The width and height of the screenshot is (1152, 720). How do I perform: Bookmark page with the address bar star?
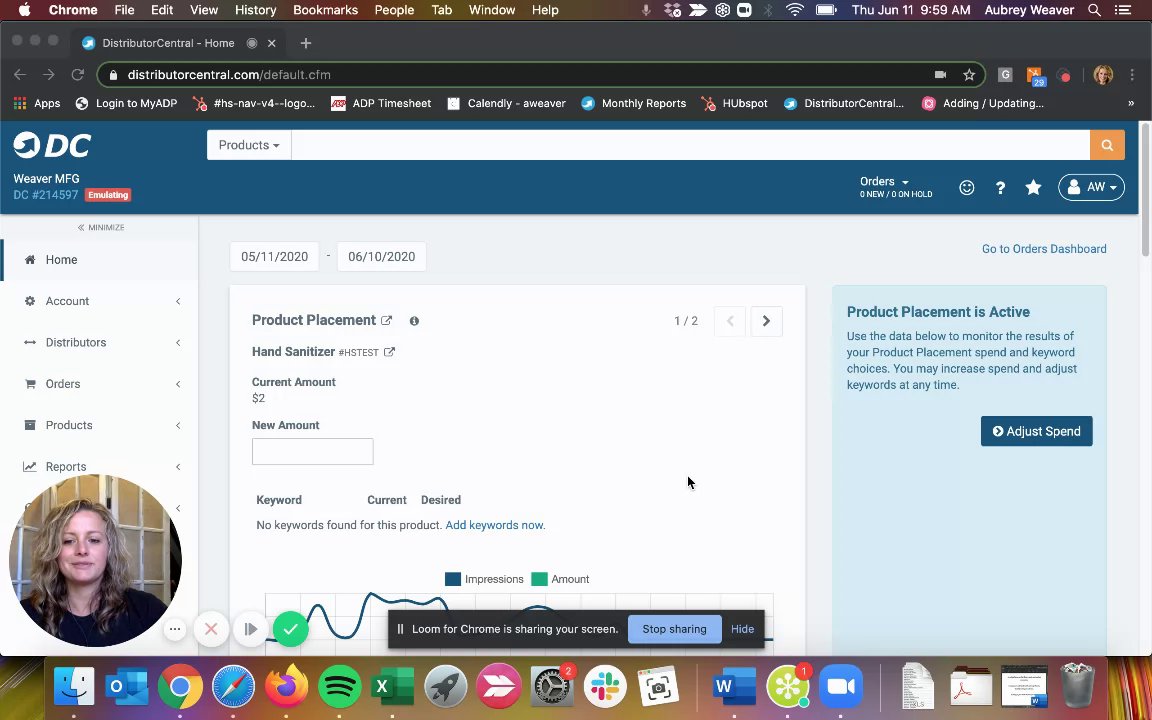pos(969,74)
